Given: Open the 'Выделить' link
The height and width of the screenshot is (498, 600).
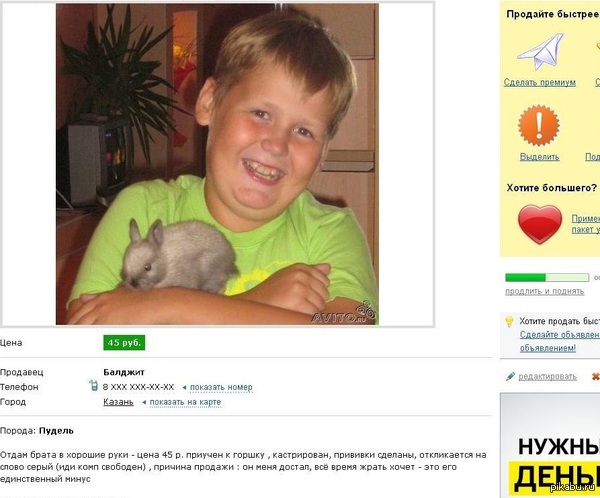Looking at the screenshot, I should [x=540, y=157].
